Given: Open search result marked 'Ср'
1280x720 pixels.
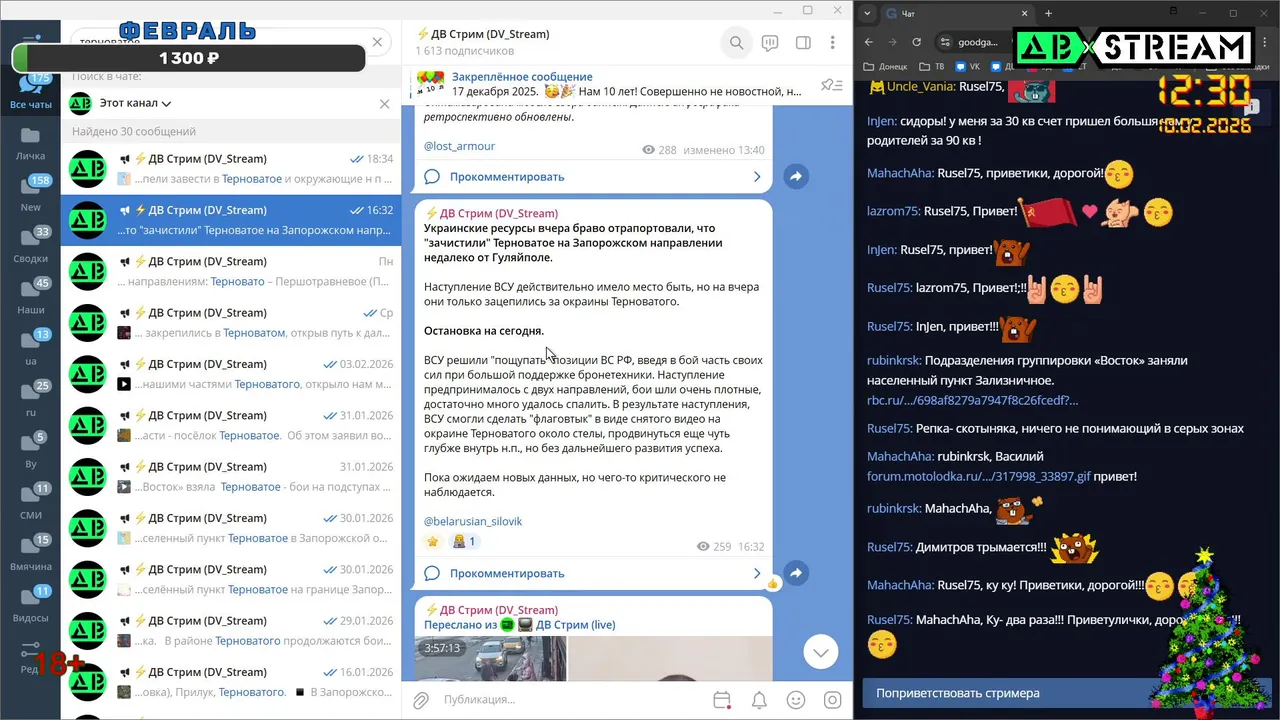Looking at the screenshot, I should coord(231,322).
